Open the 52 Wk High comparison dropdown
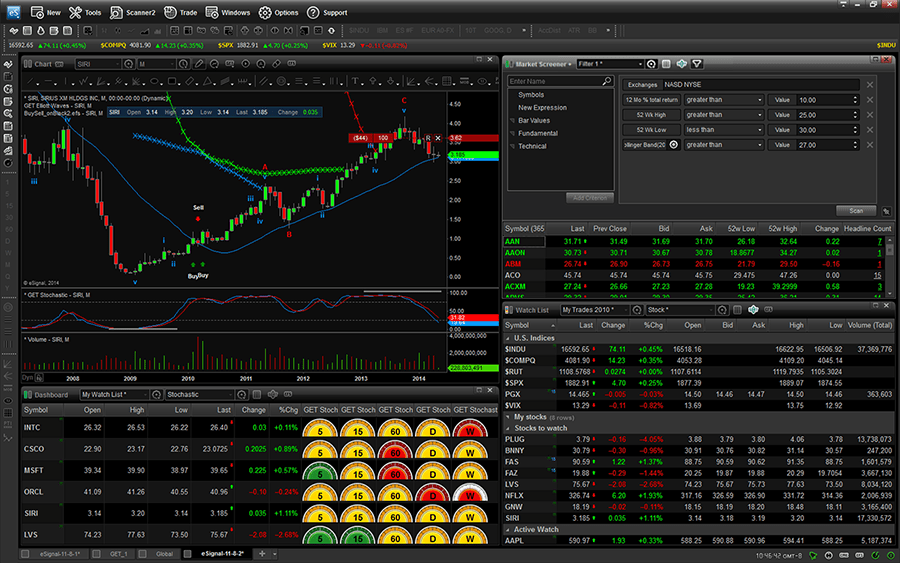900x563 pixels. coord(724,115)
